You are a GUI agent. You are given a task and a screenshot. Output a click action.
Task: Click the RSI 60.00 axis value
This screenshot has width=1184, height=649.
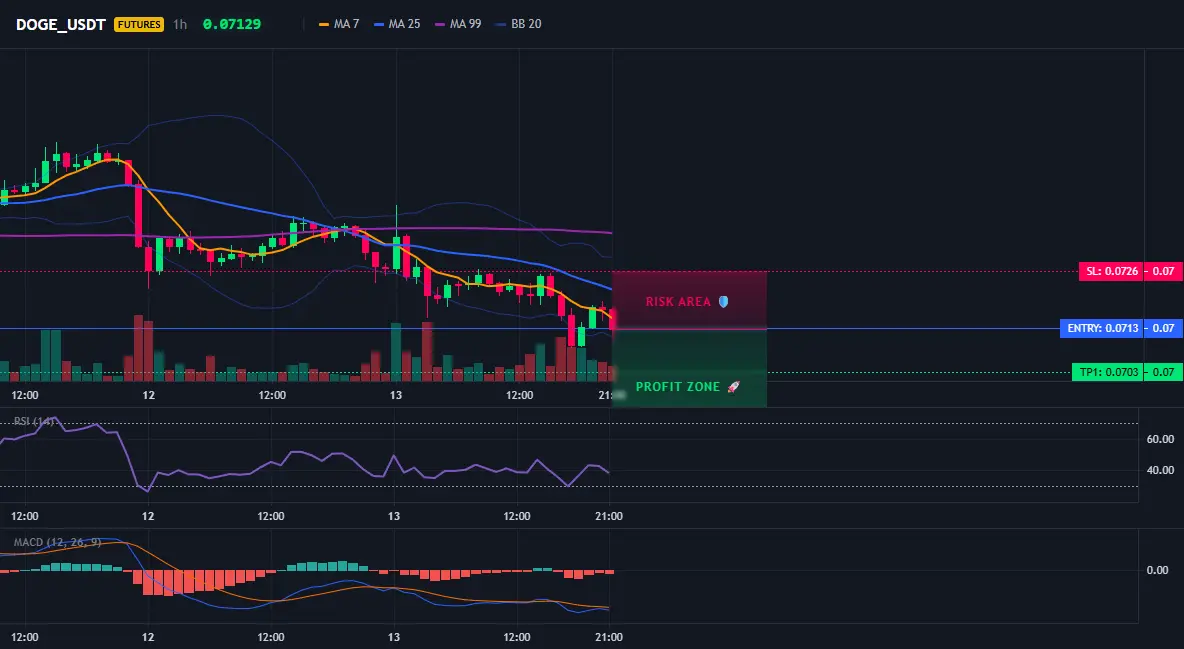[x=1160, y=439]
